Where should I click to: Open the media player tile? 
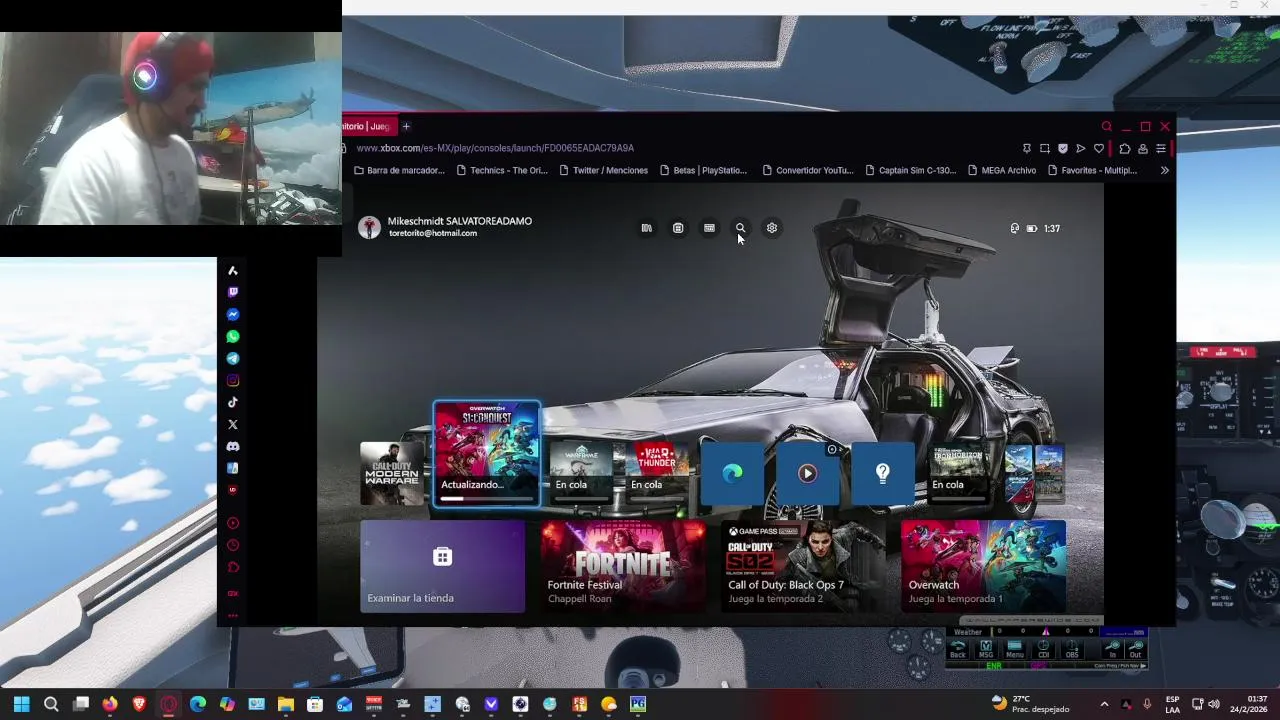(807, 473)
